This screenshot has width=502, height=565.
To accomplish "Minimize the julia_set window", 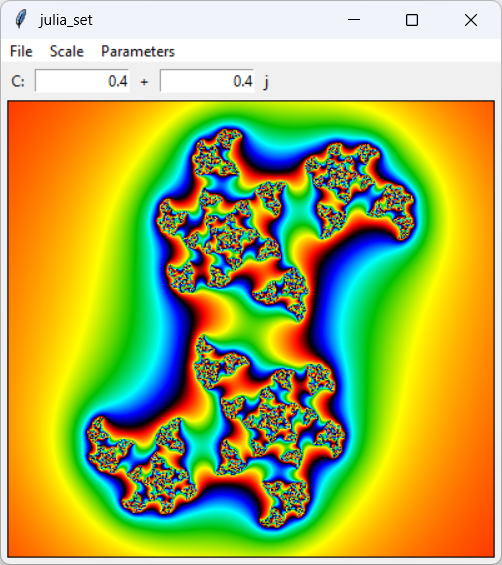I will 354,20.
